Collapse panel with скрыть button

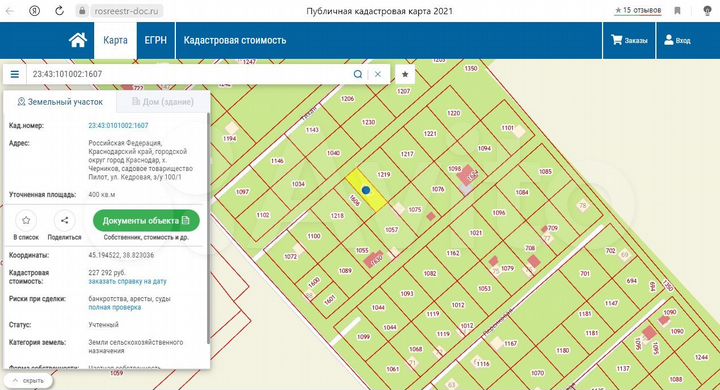tap(28, 380)
